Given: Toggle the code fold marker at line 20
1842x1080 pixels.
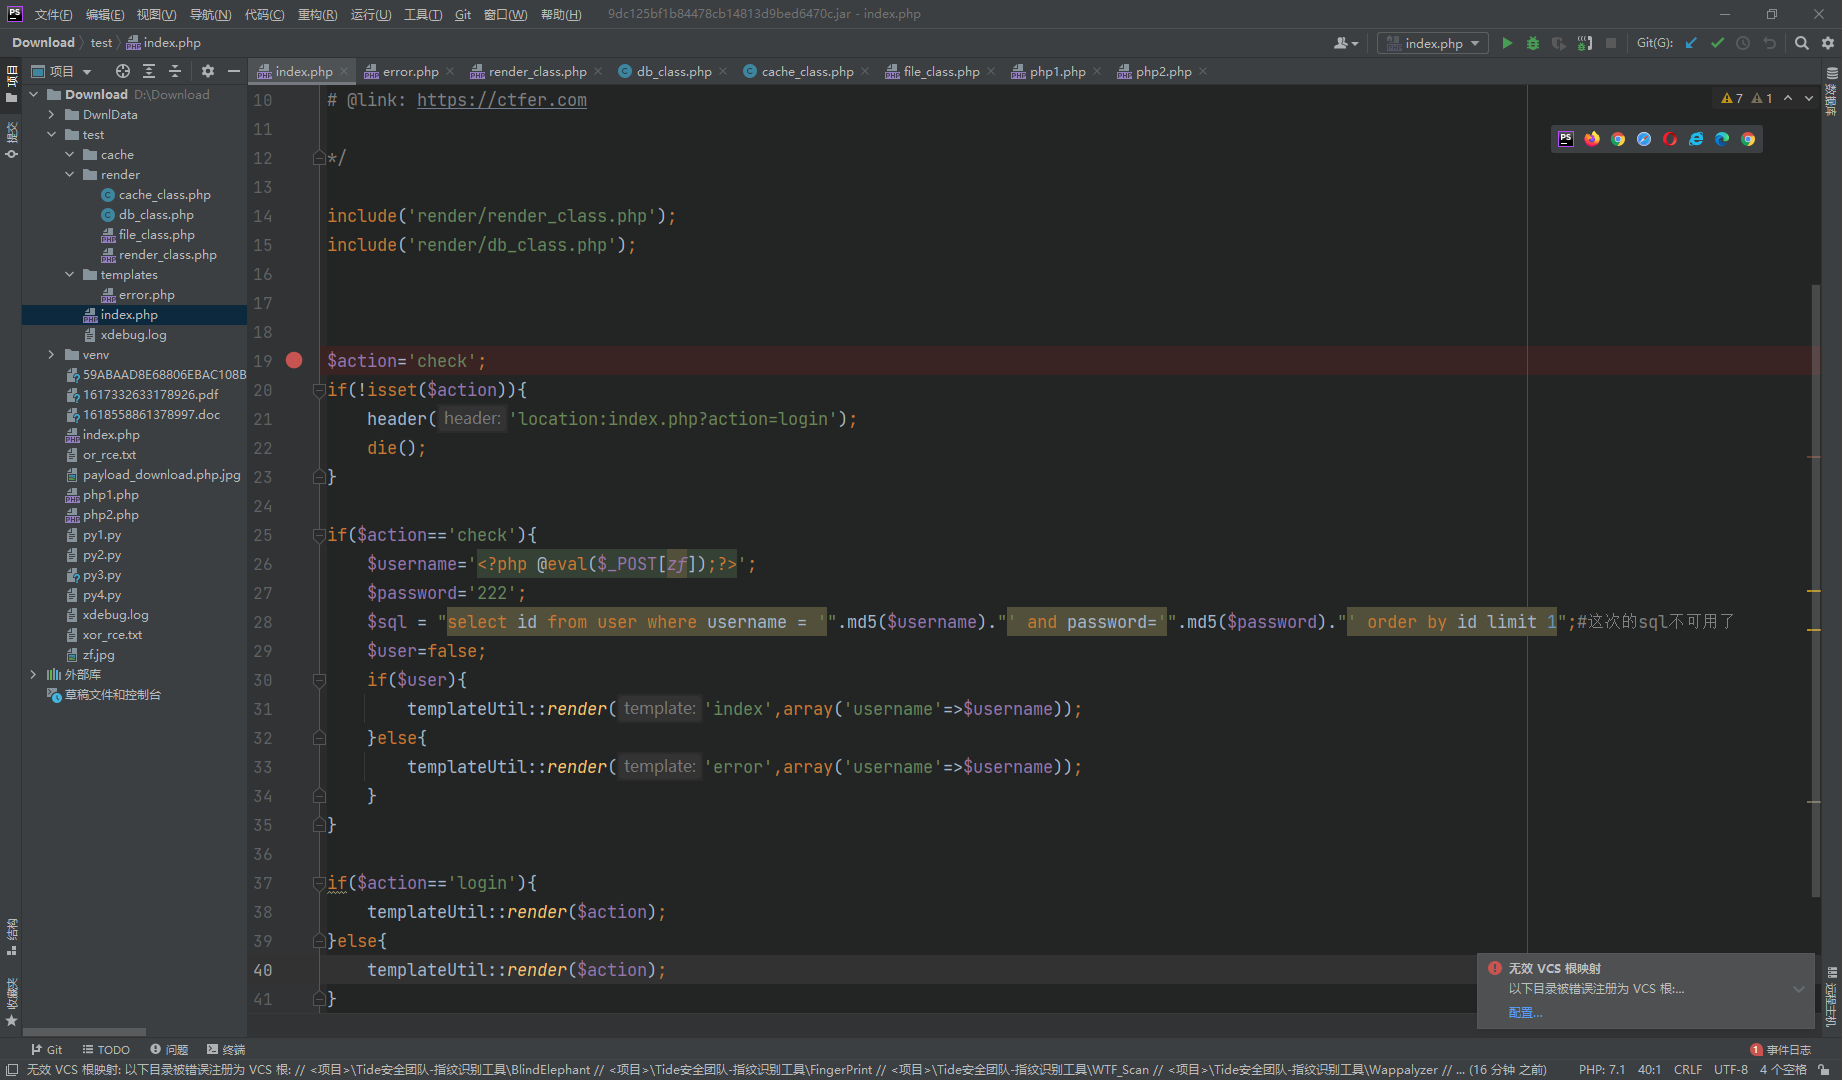Looking at the screenshot, I should (319, 390).
